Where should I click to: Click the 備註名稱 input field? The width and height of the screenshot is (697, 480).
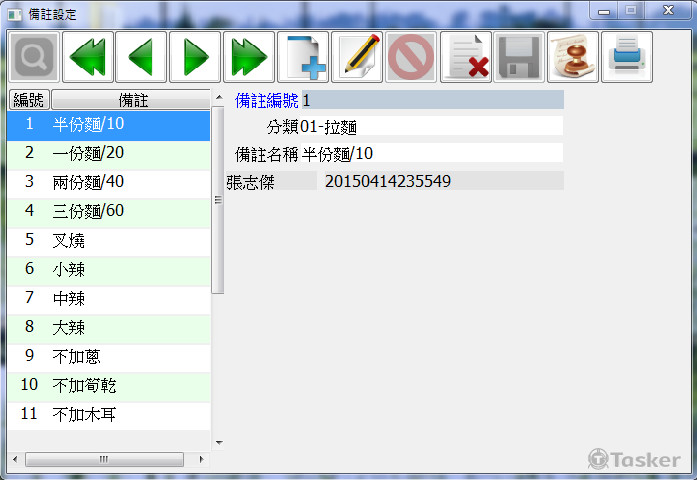pos(432,153)
